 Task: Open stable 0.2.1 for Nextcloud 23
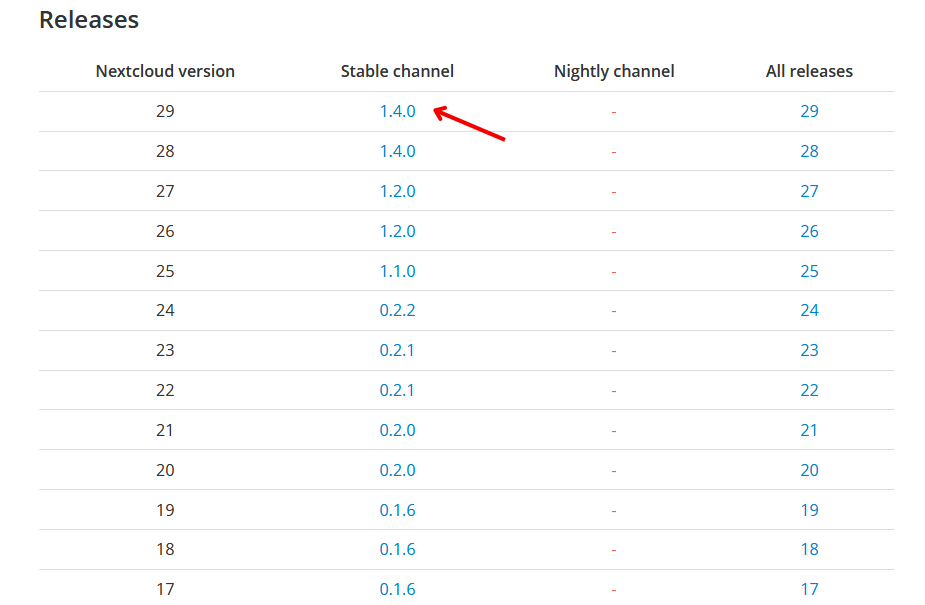(397, 350)
